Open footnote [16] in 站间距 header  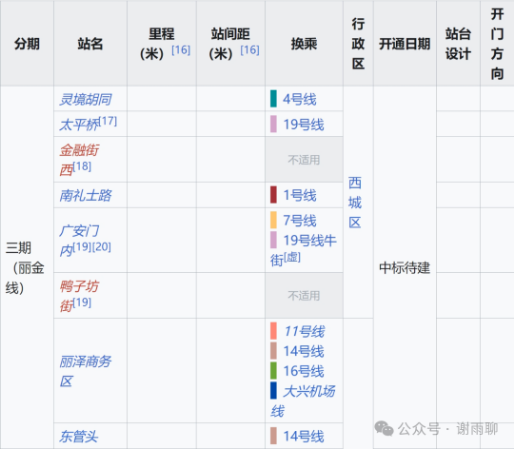coord(250,50)
